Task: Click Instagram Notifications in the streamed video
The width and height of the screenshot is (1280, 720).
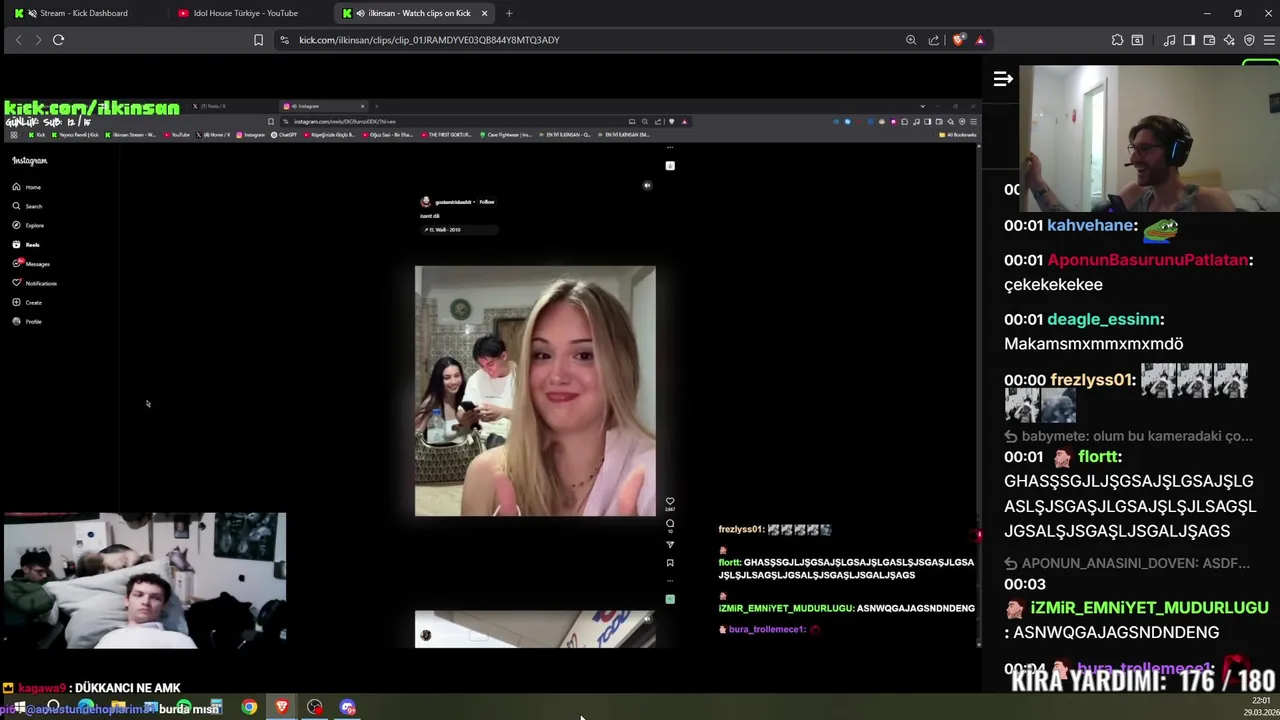Action: [x=35, y=283]
